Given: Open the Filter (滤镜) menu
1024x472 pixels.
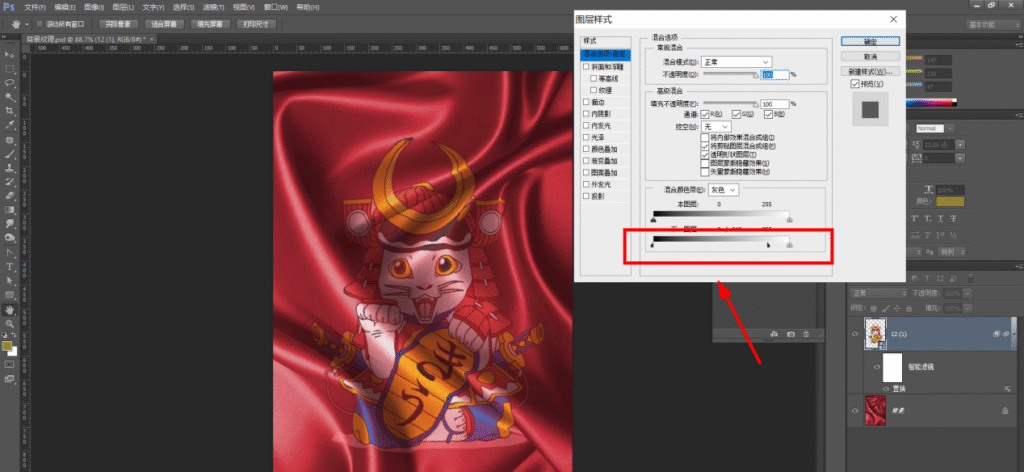Looking at the screenshot, I should [x=214, y=7].
